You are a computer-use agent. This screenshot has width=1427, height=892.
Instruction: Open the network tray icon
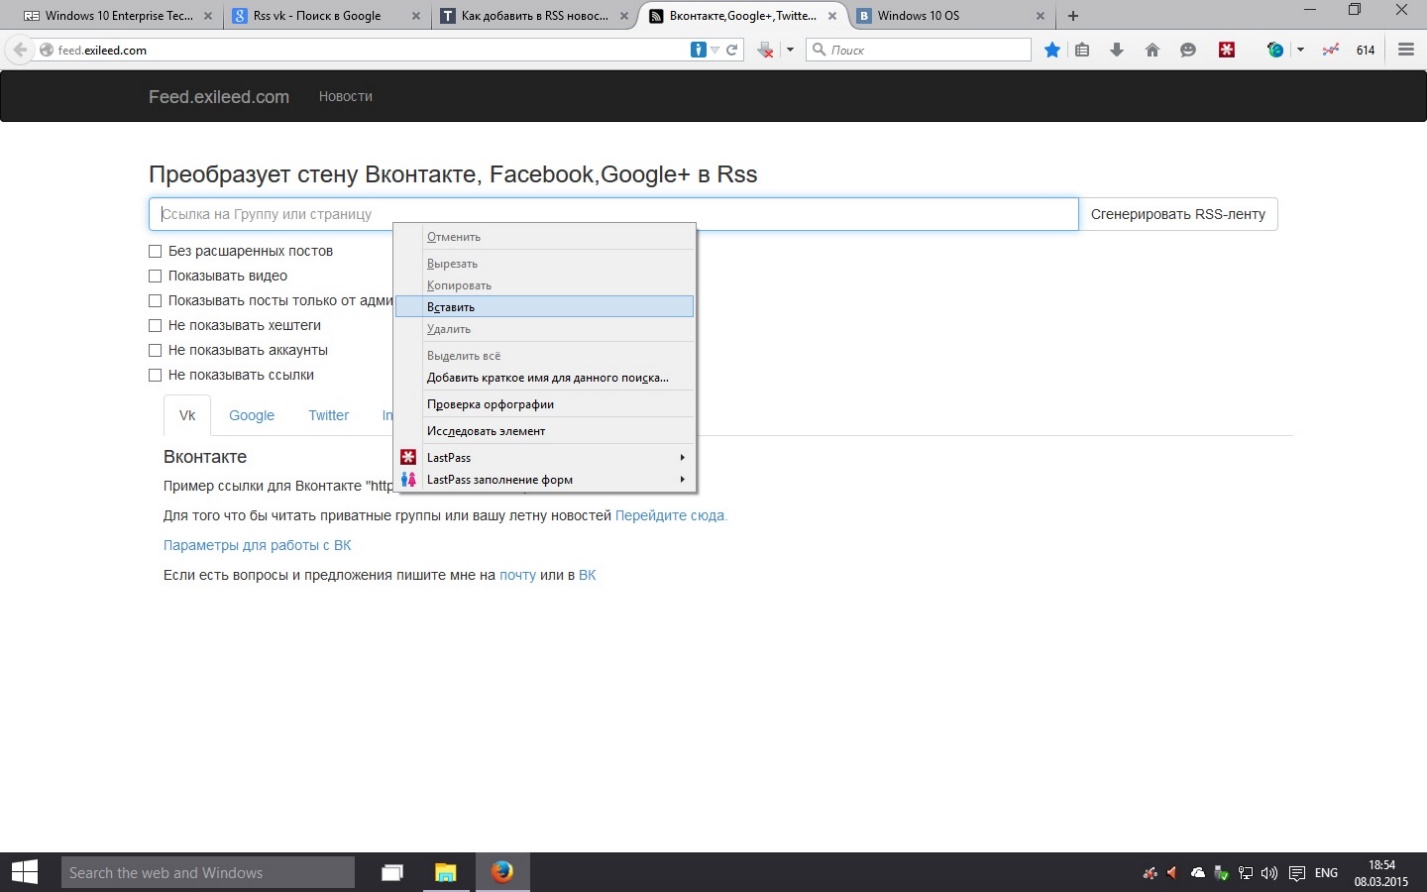click(x=1246, y=873)
